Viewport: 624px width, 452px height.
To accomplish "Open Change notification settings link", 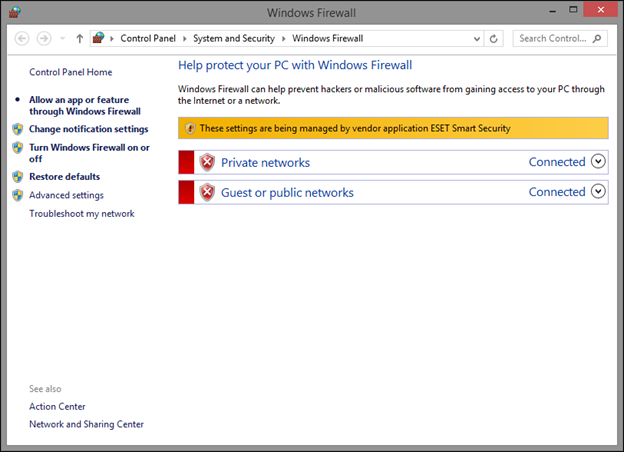I will tap(88, 129).
